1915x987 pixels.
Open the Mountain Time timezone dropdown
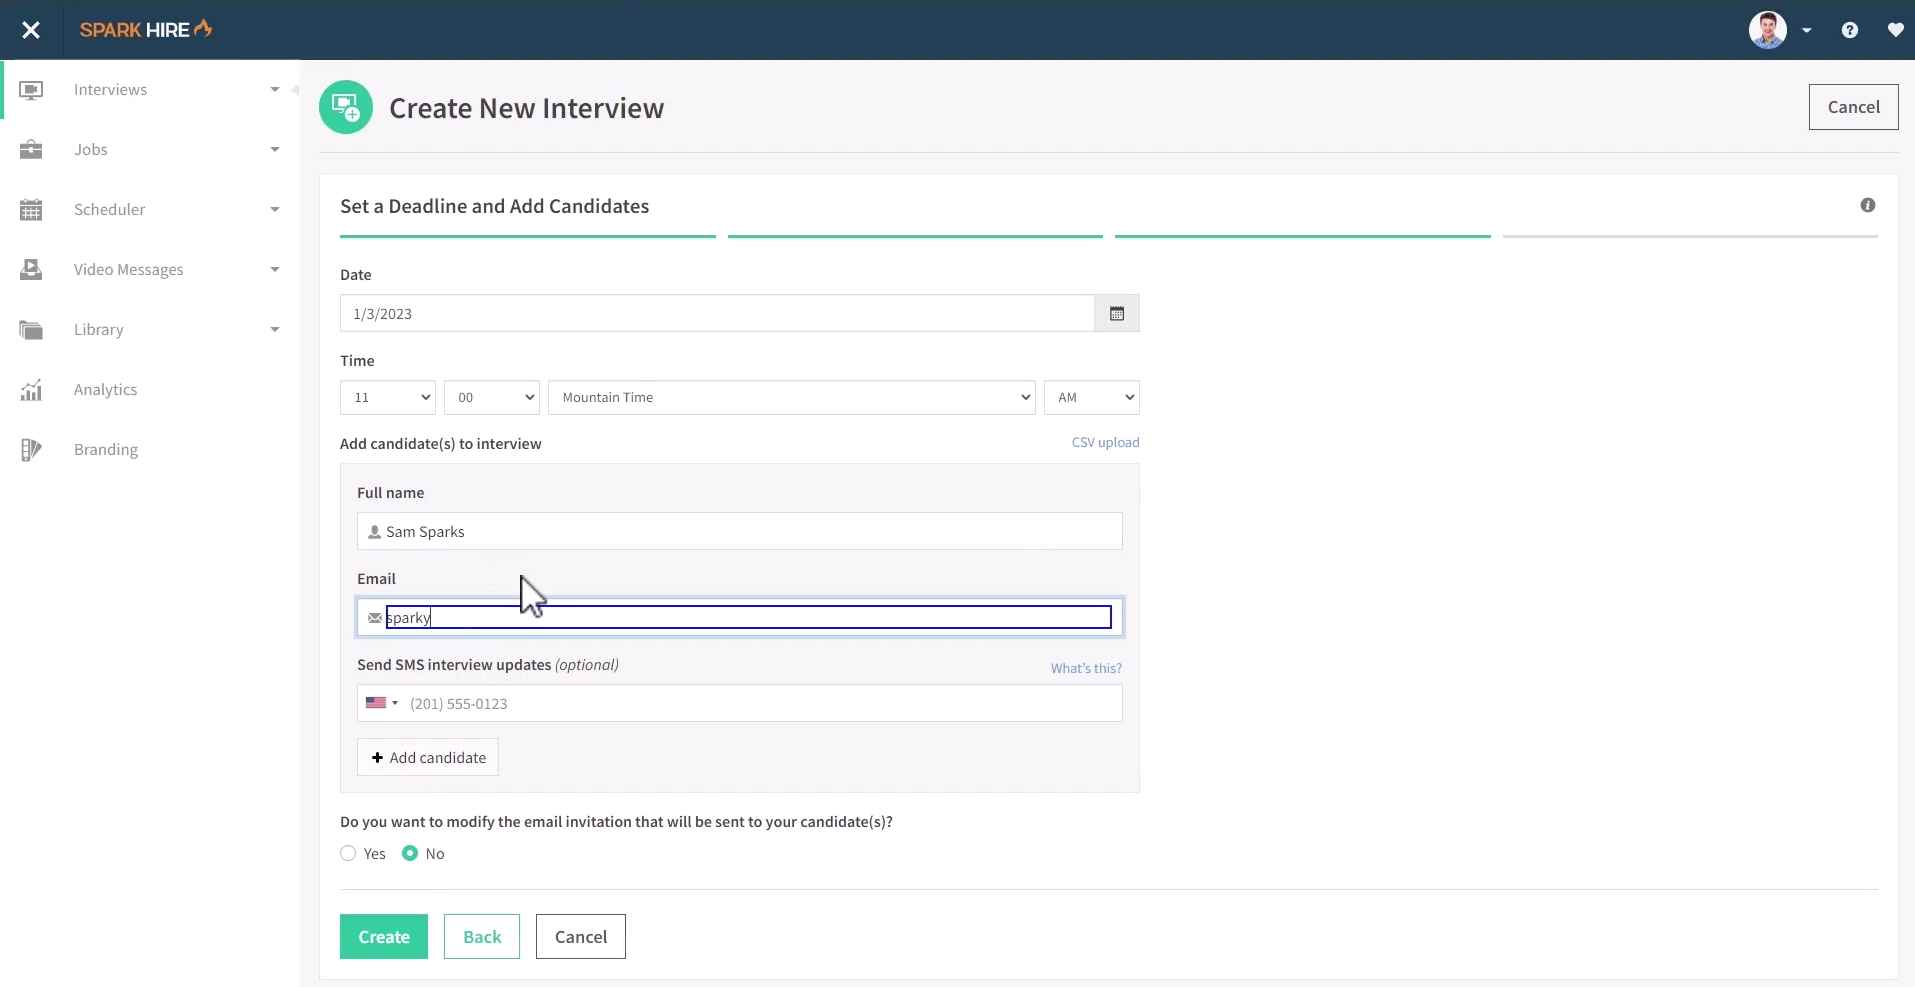tap(791, 398)
